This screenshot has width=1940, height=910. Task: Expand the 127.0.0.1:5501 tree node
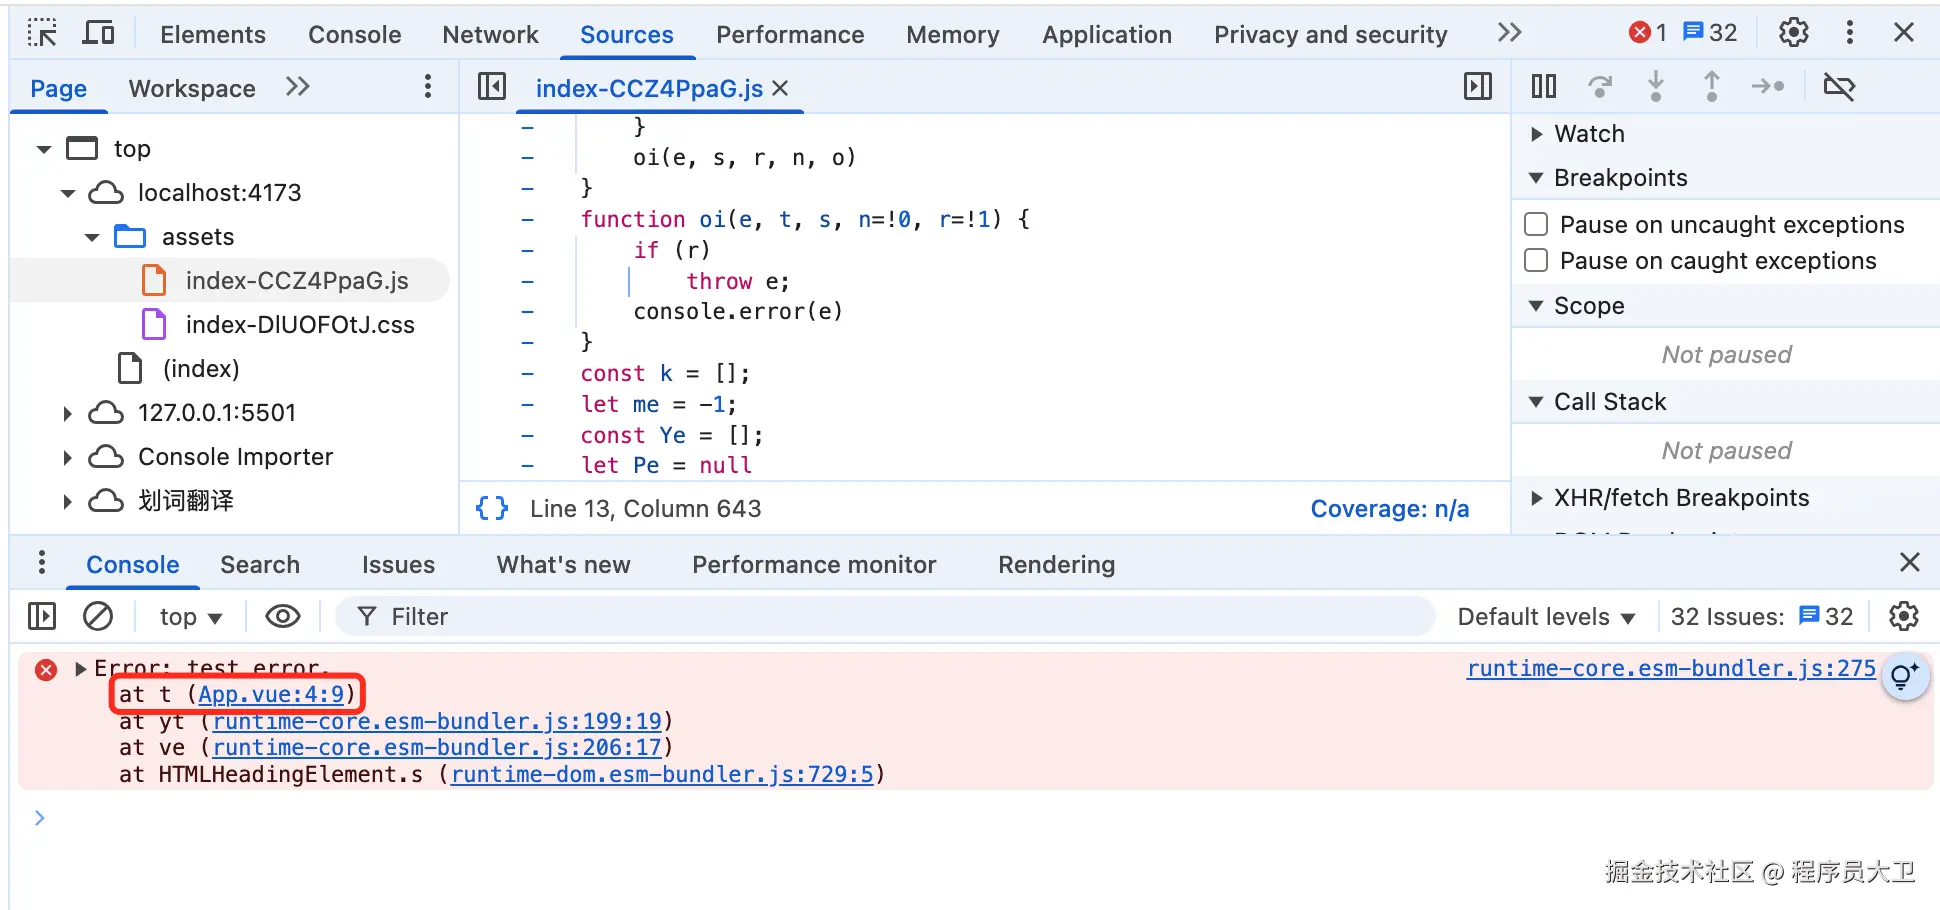(67, 413)
